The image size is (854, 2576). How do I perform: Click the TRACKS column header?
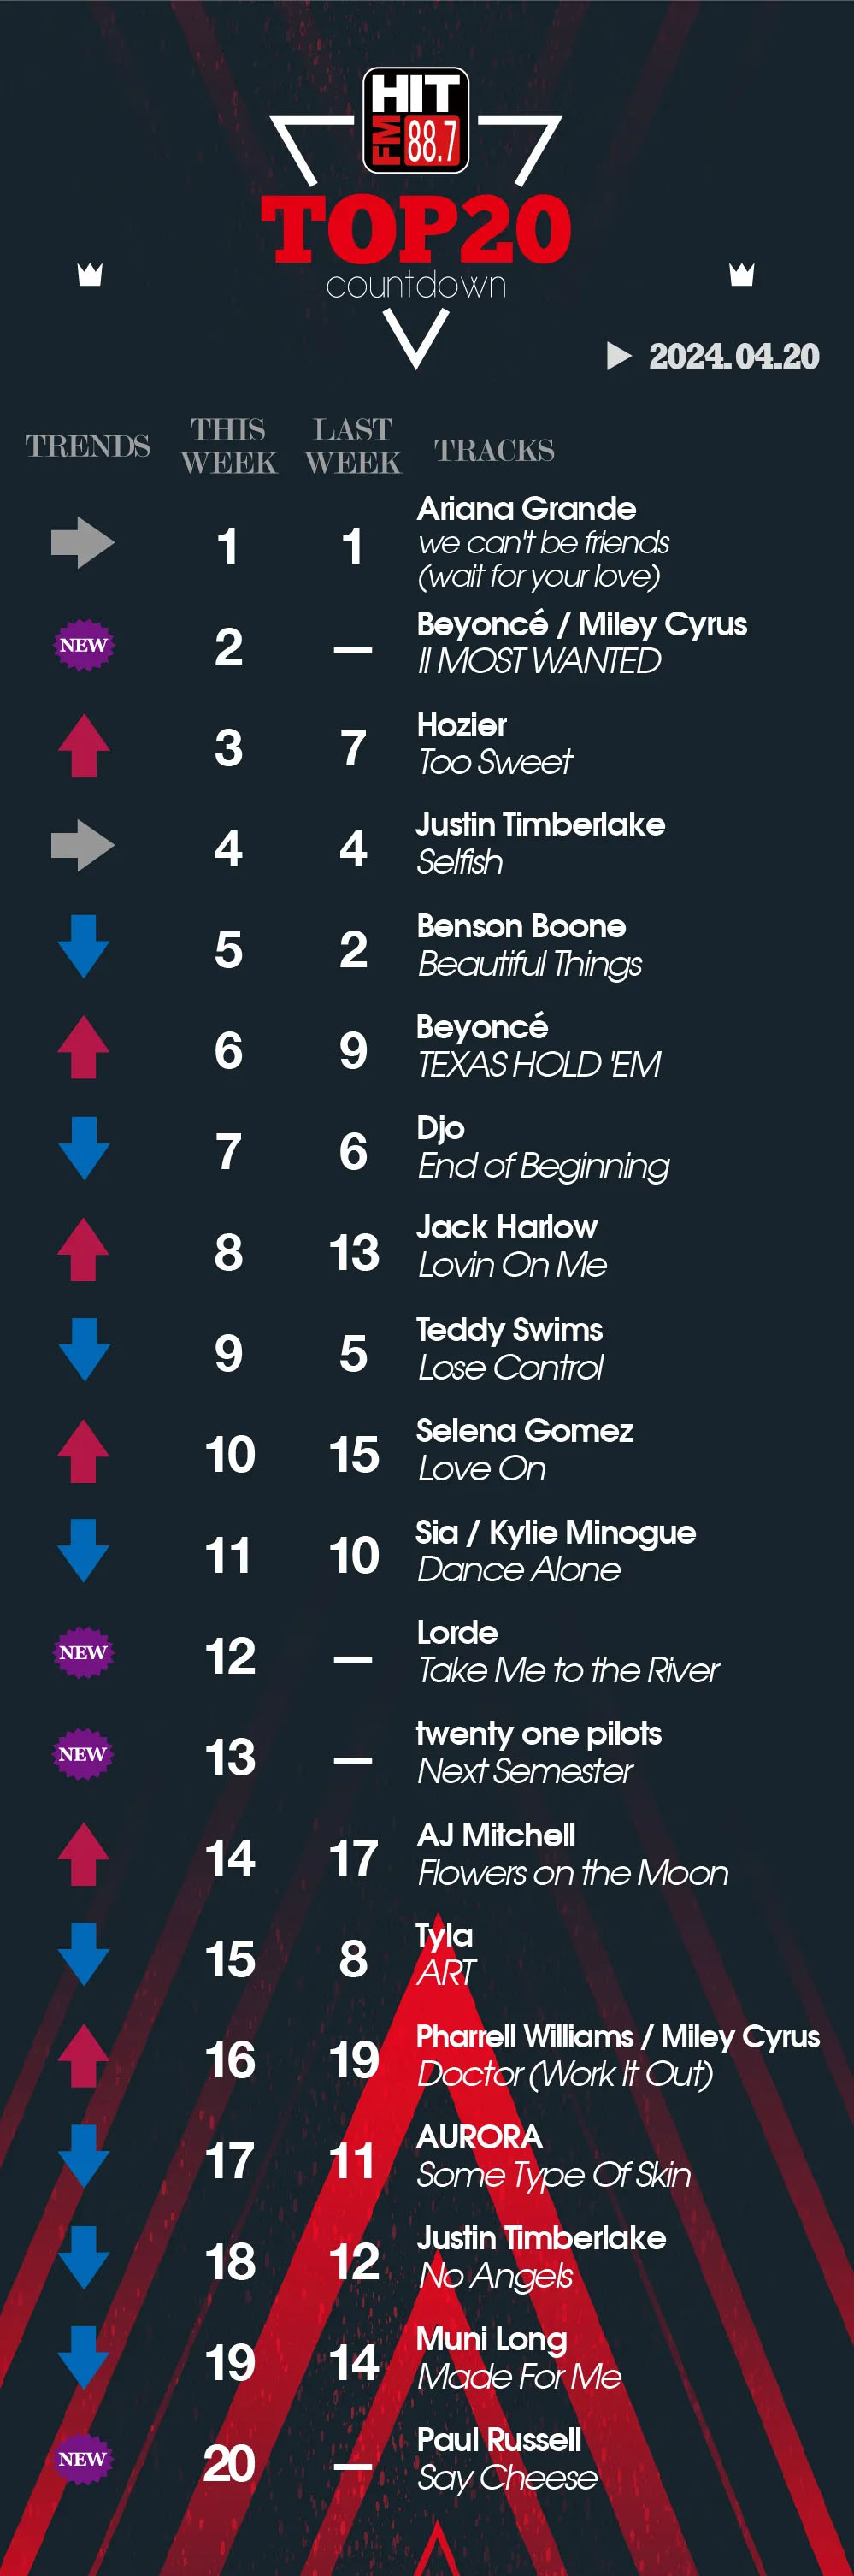494,450
